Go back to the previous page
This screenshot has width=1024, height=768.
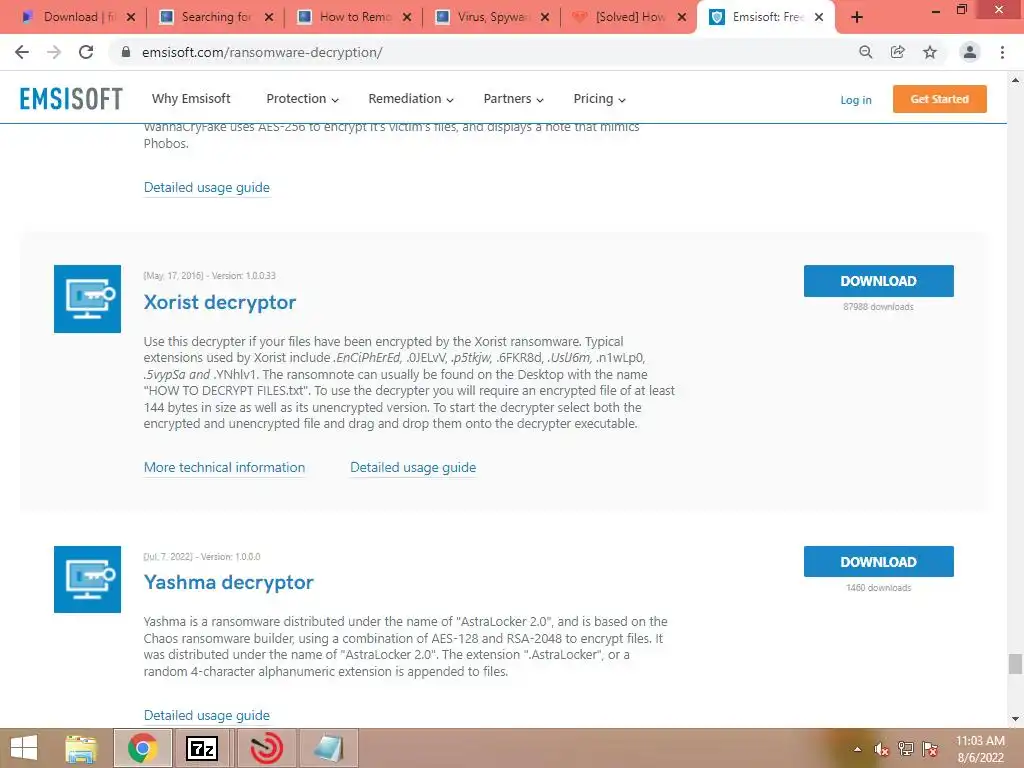(x=22, y=52)
